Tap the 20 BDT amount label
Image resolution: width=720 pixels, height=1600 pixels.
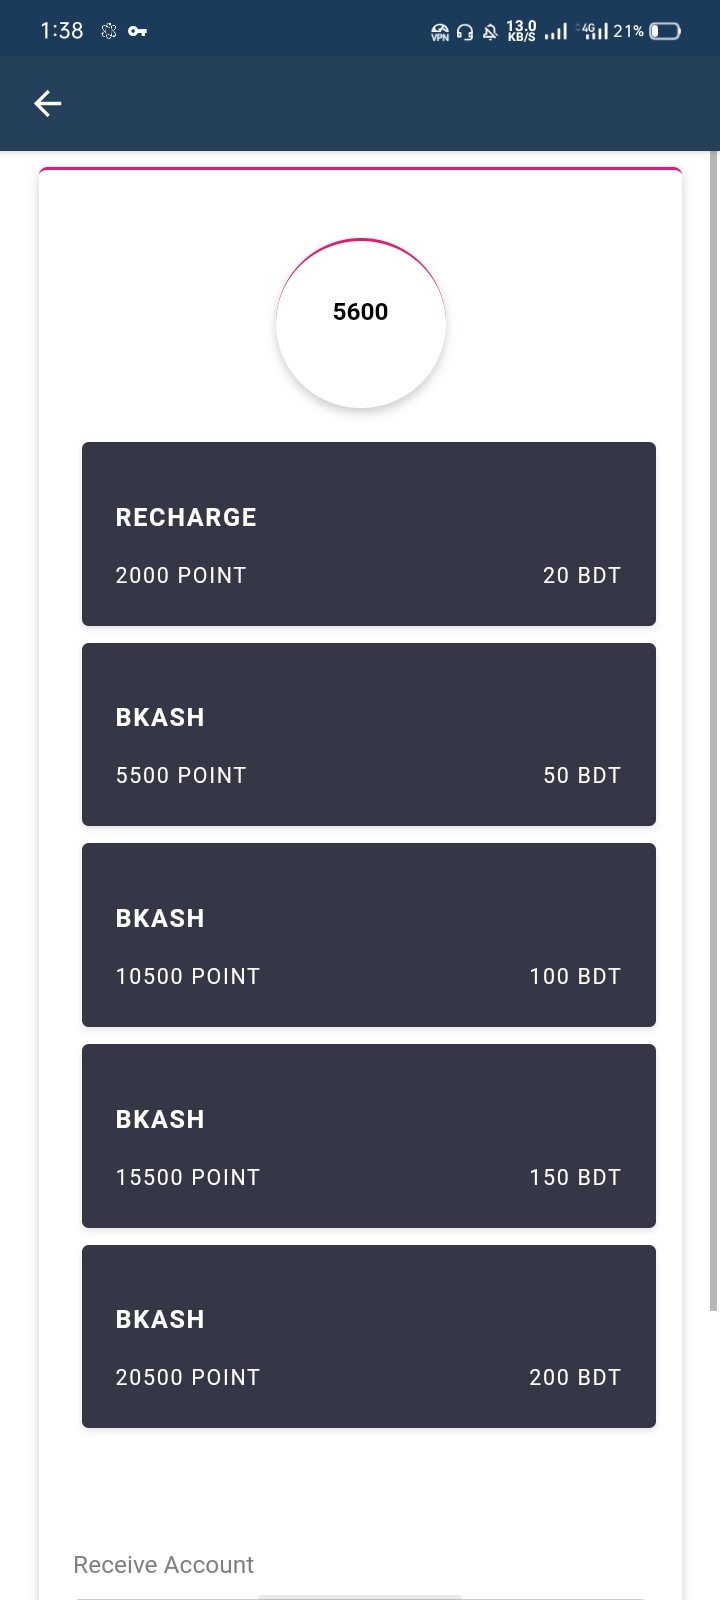pos(582,575)
